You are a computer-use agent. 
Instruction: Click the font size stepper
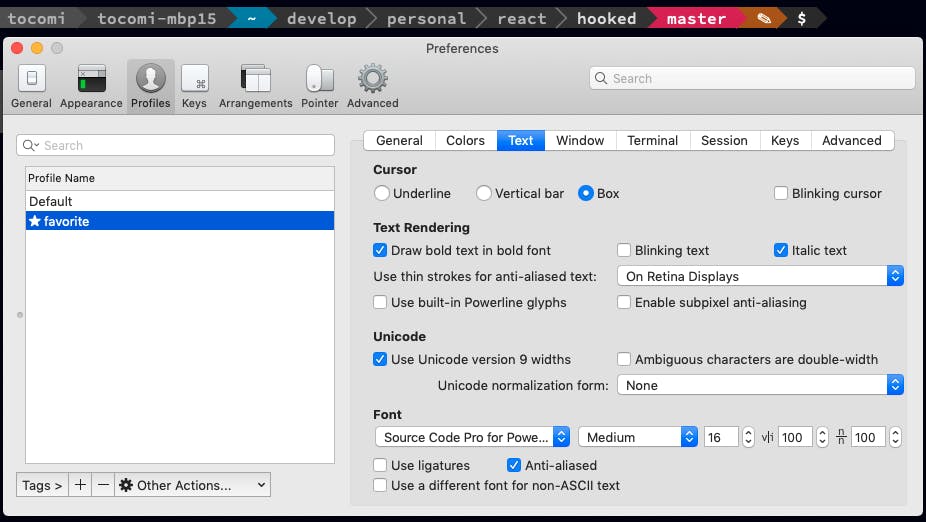point(748,437)
